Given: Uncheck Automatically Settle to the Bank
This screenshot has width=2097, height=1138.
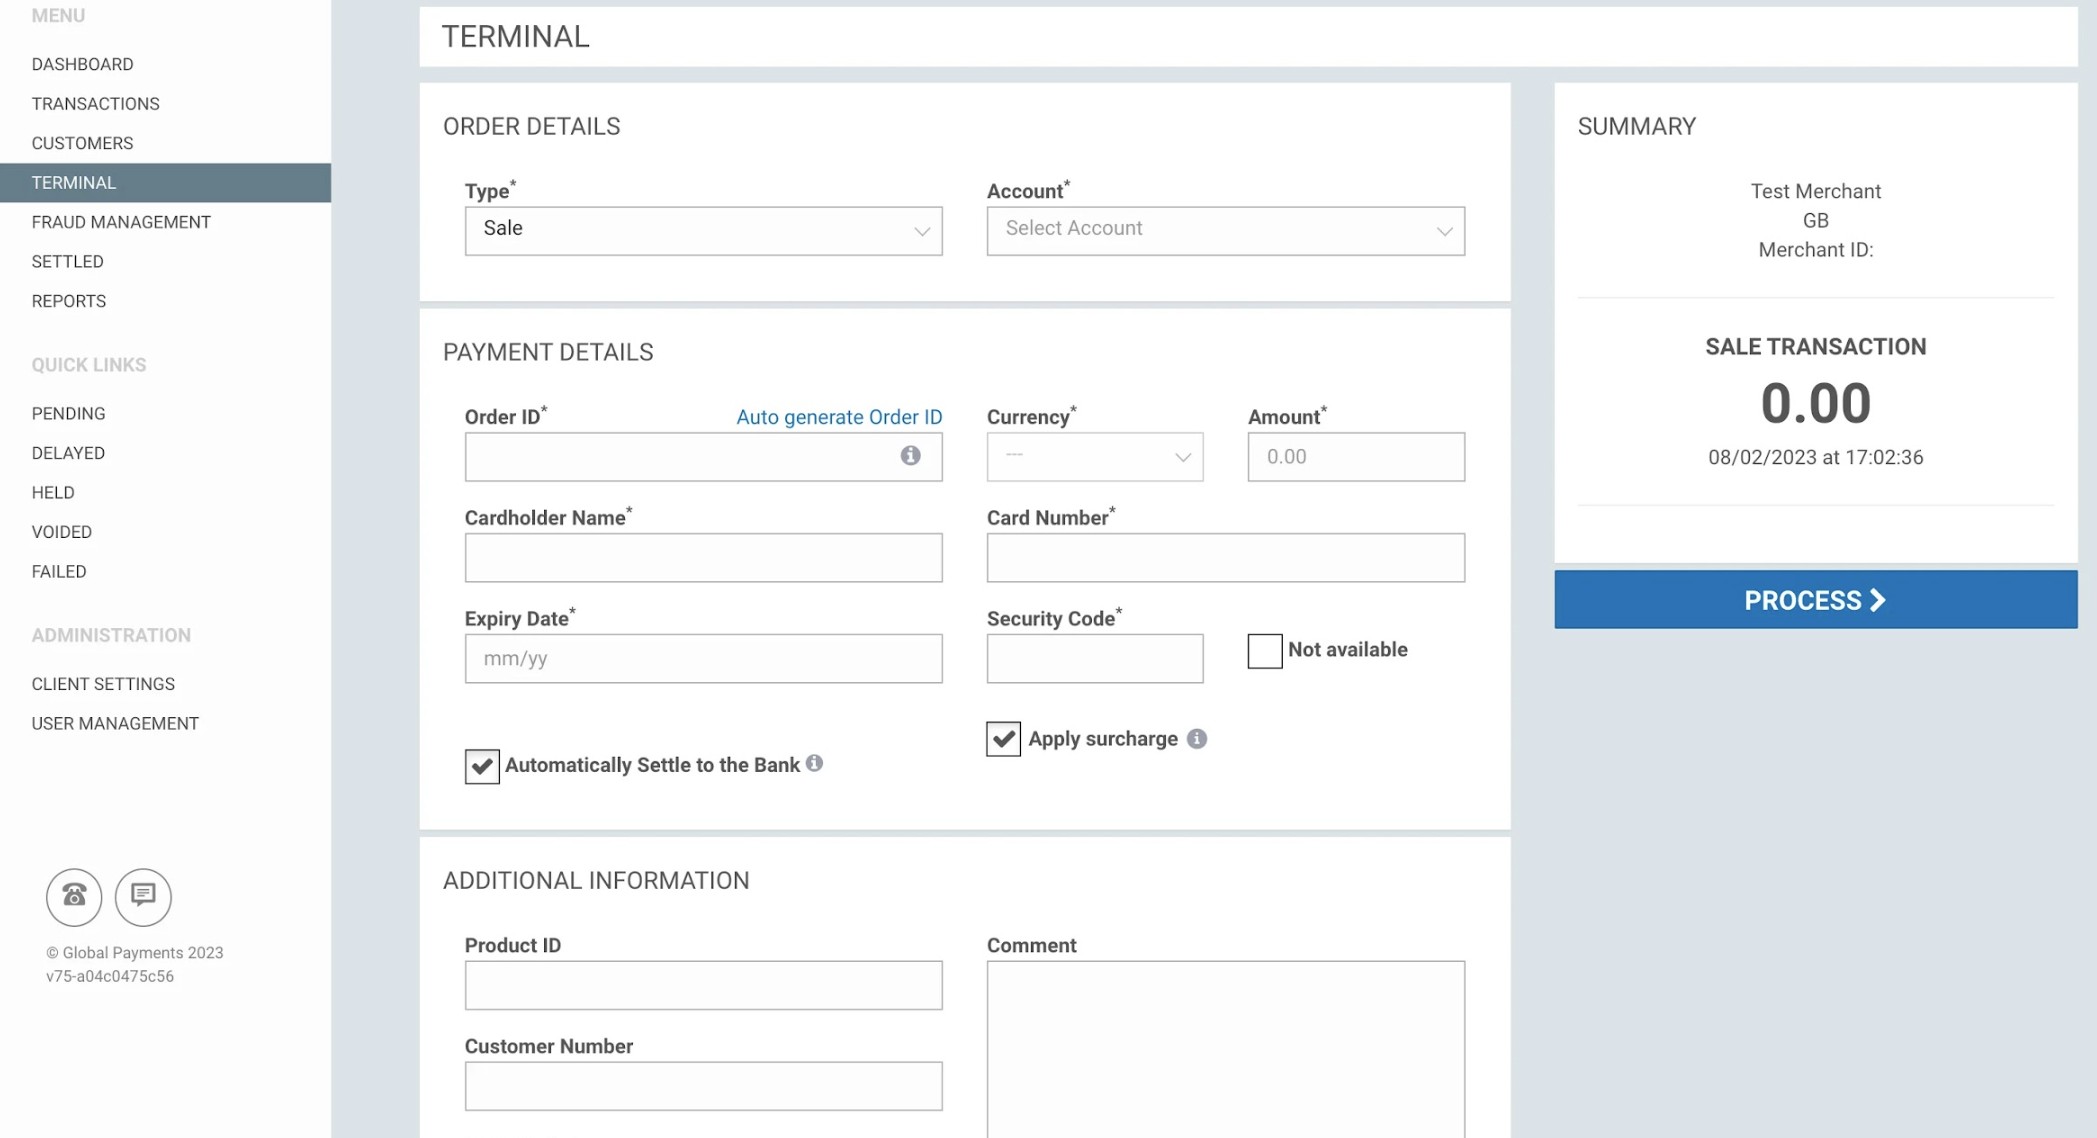Looking at the screenshot, I should coord(482,766).
